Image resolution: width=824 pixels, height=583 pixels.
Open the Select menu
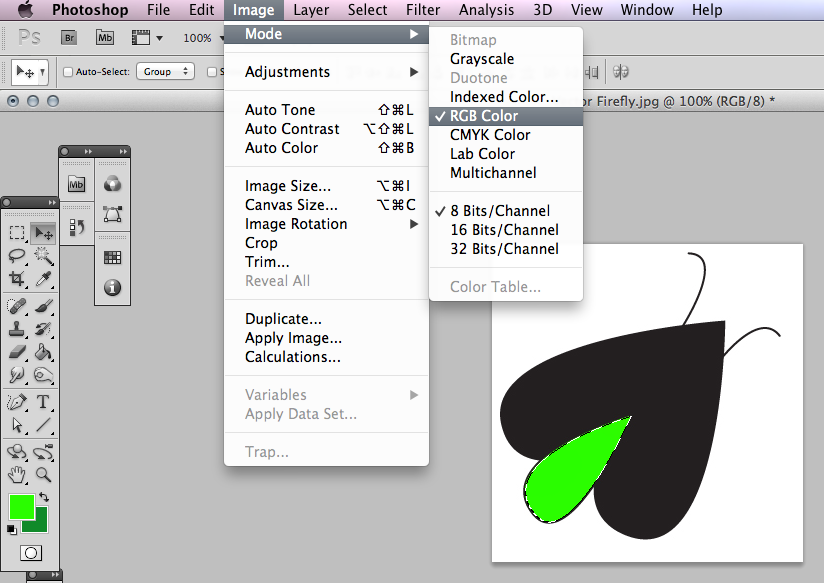367,10
